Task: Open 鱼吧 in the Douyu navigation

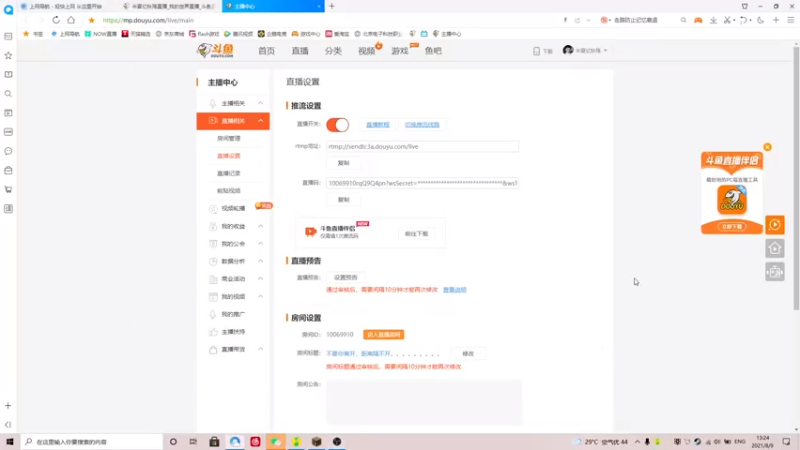Action: [433, 51]
